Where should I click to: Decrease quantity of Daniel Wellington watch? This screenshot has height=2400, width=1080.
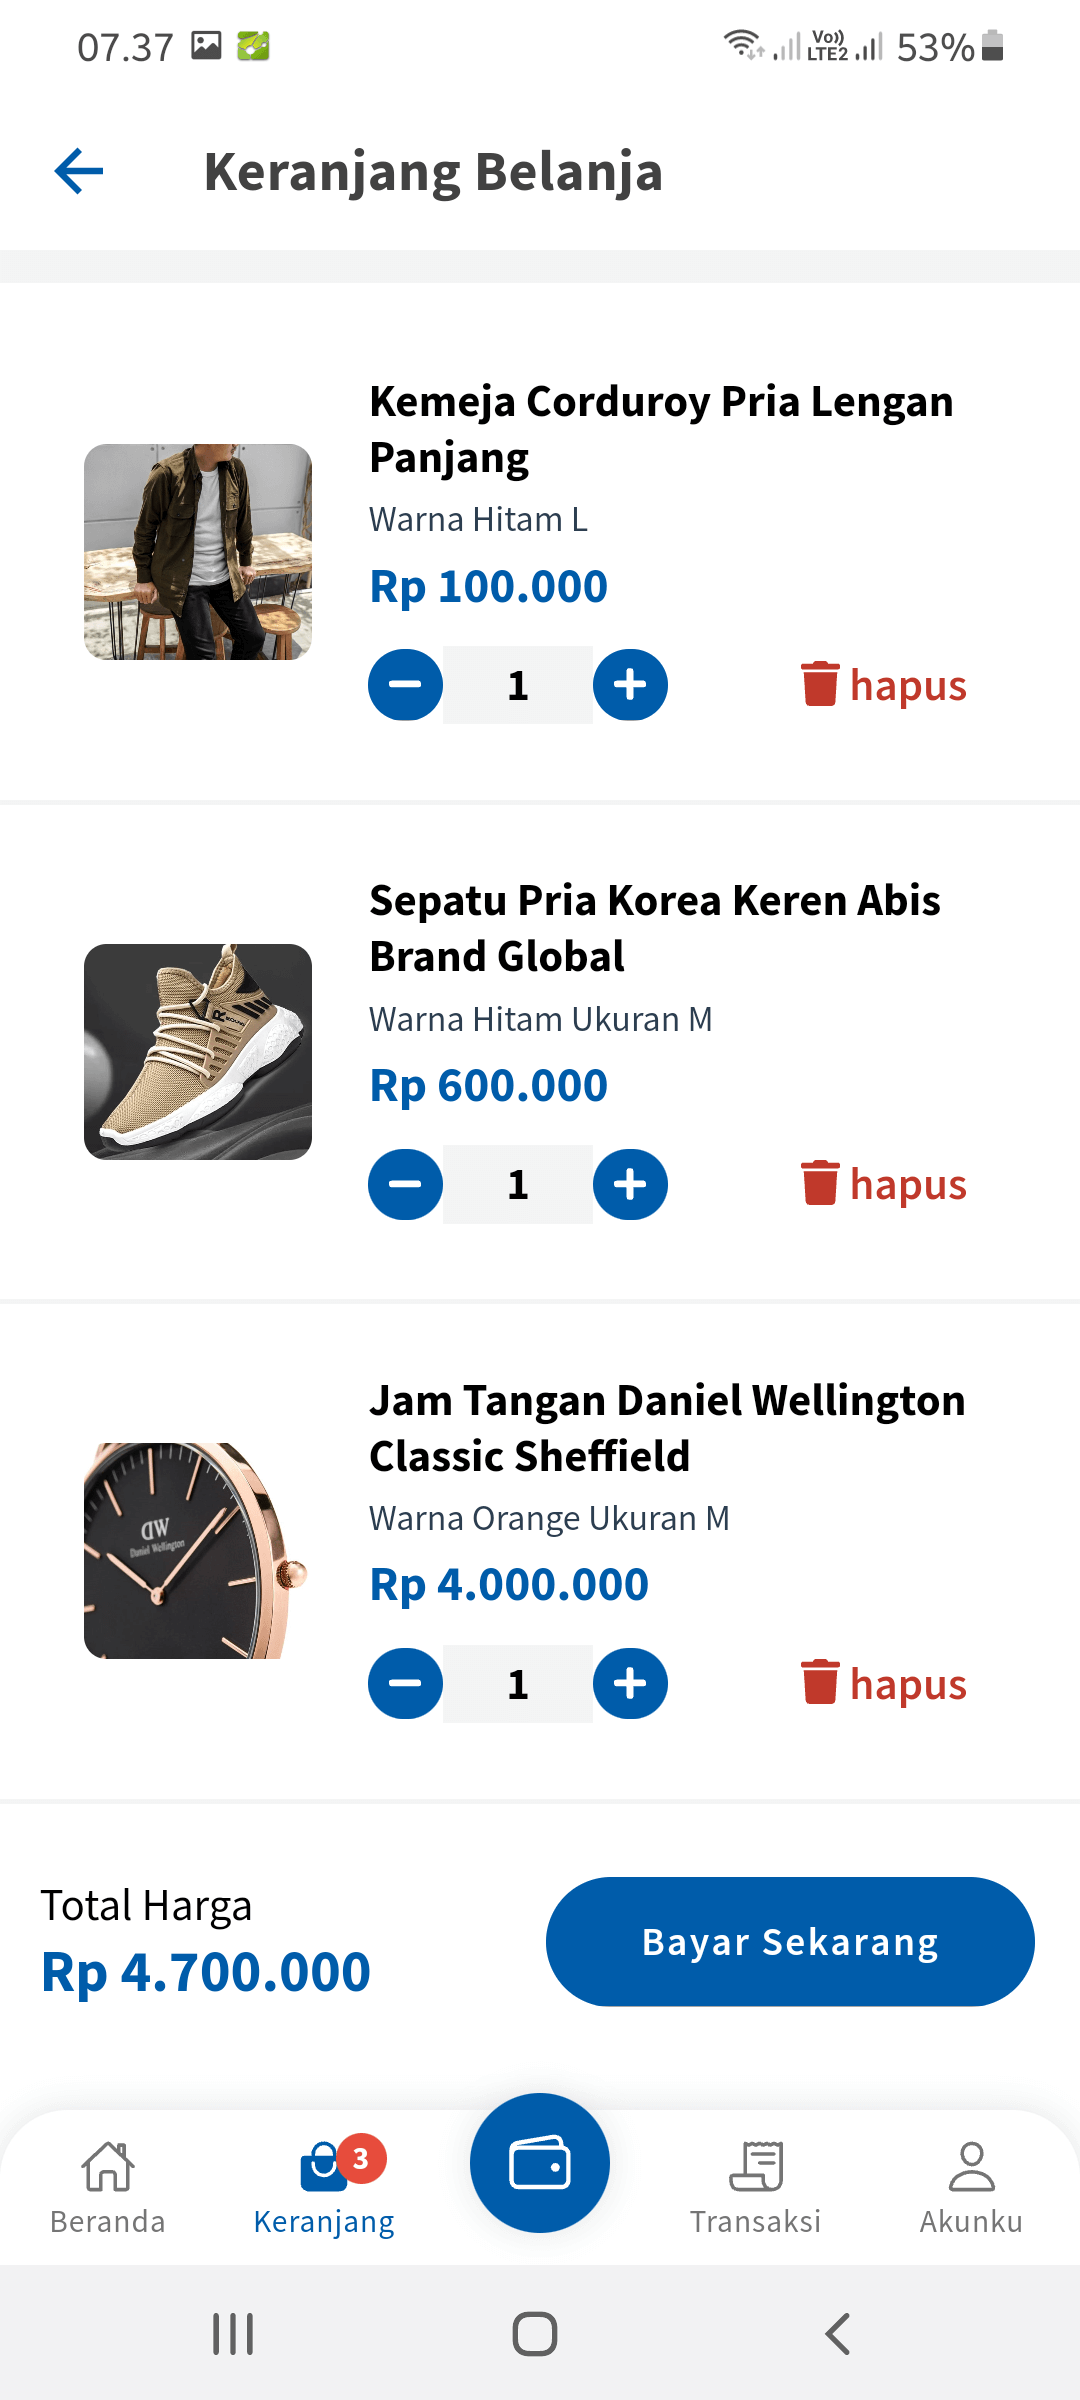tap(405, 1684)
